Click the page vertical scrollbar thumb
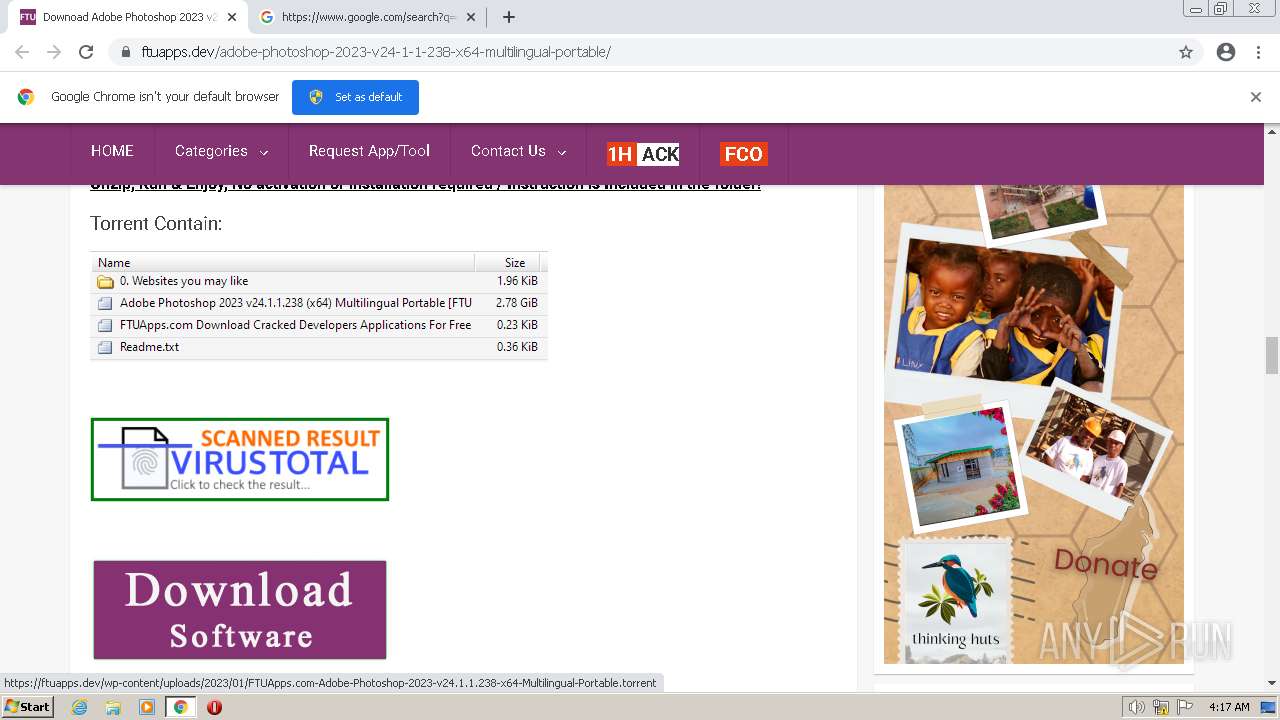The width and height of the screenshot is (1280, 720). 1272,355
